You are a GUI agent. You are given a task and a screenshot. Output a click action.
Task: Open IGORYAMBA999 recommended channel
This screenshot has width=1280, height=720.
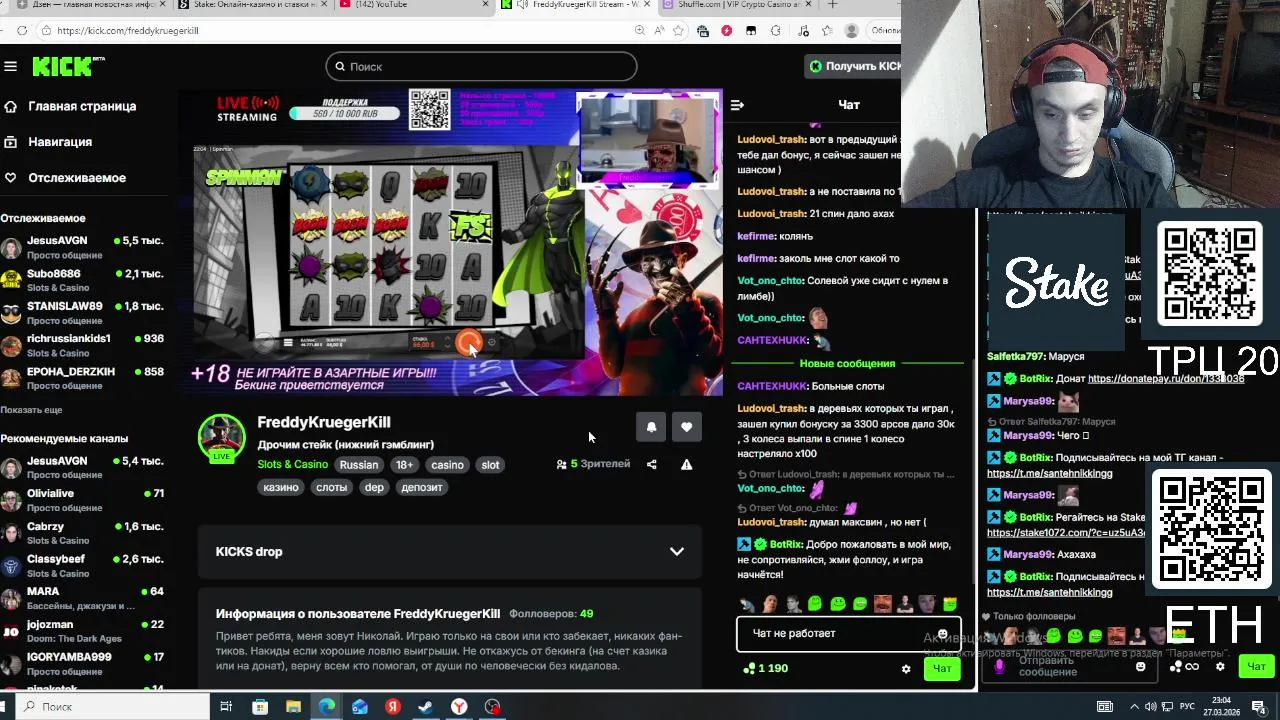click(82, 664)
